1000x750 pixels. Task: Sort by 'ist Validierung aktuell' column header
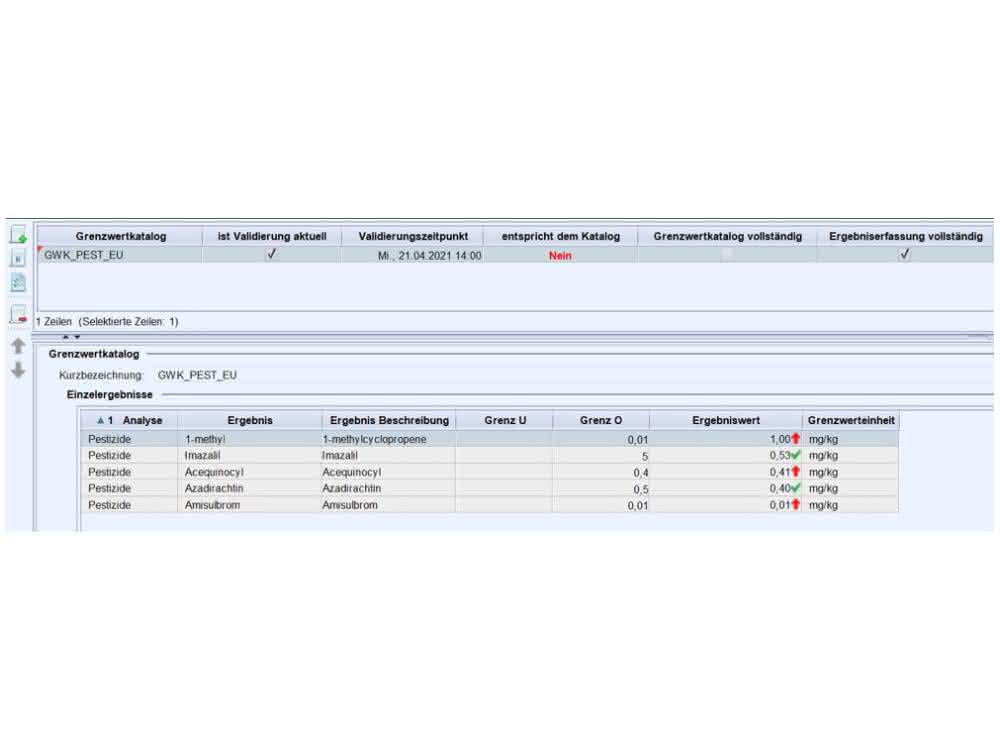pyautogui.click(x=272, y=237)
